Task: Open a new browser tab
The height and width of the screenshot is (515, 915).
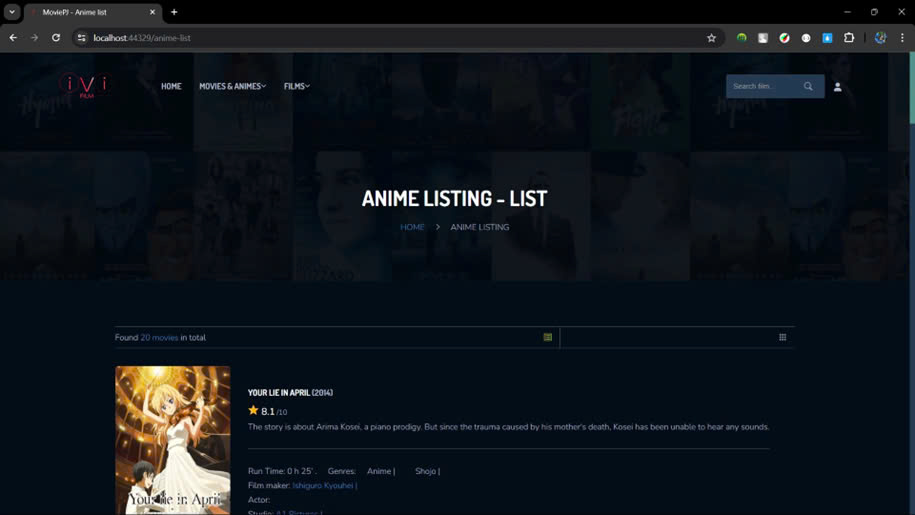Action: pos(174,12)
